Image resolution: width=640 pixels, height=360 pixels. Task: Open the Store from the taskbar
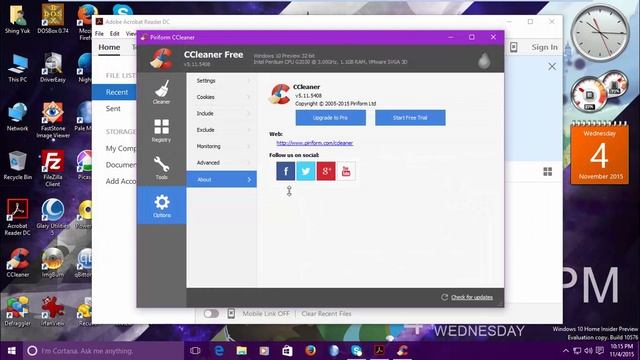coord(287,351)
